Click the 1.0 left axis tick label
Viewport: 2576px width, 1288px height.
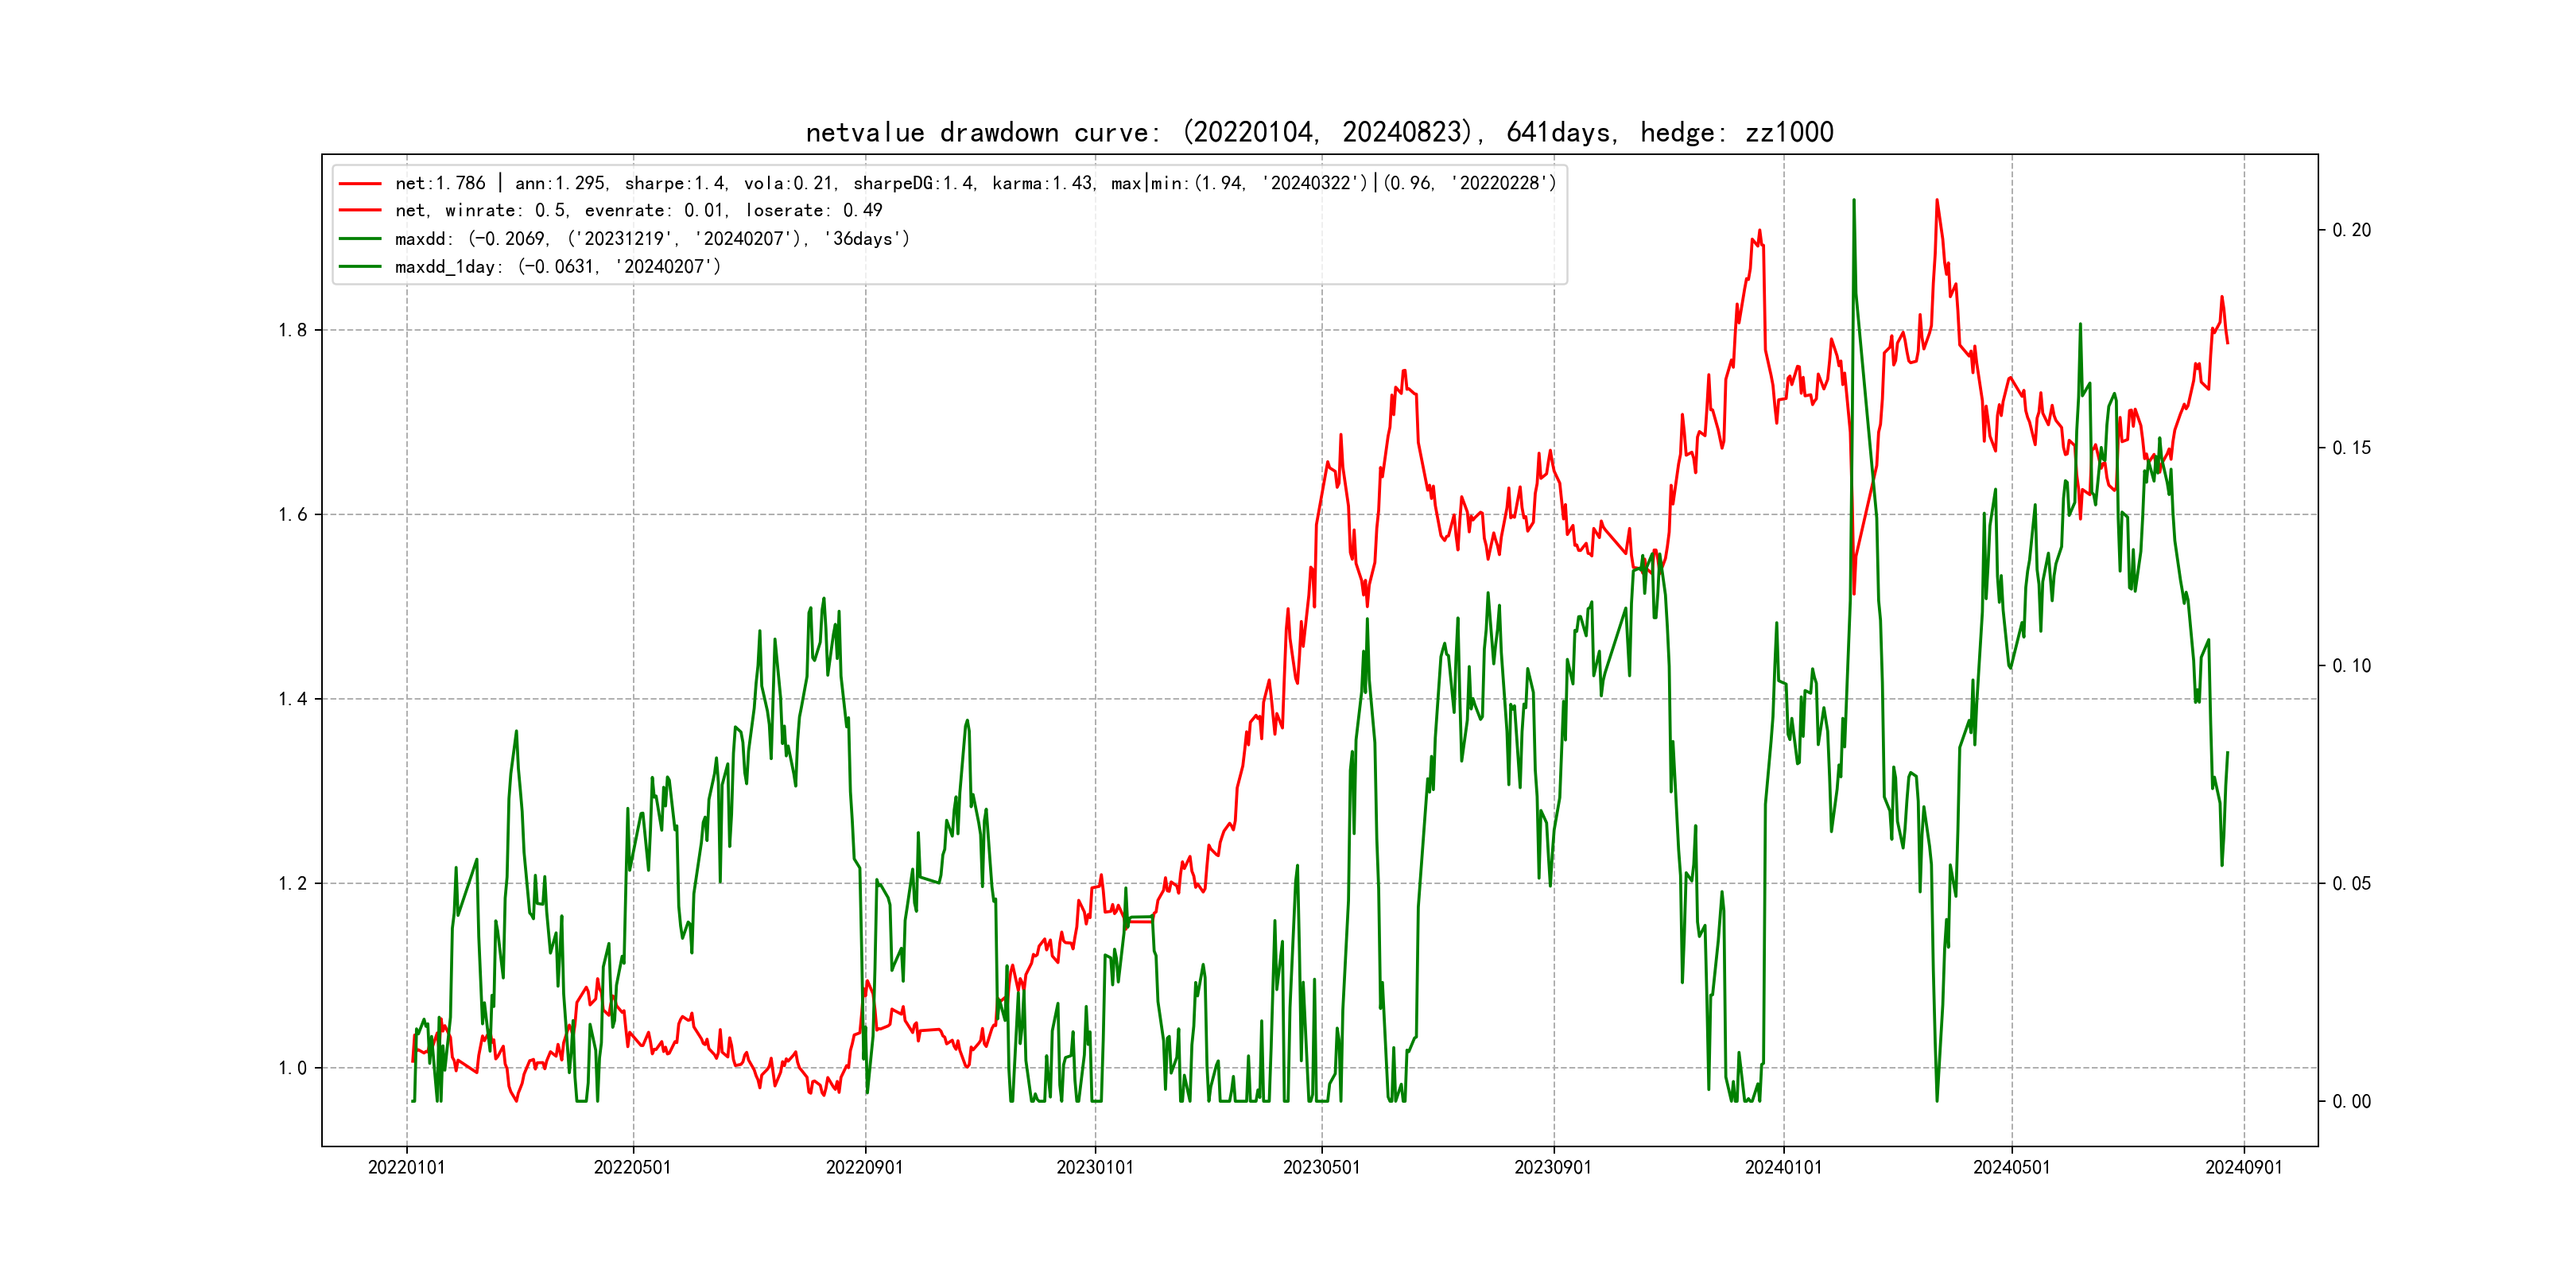(292, 1068)
